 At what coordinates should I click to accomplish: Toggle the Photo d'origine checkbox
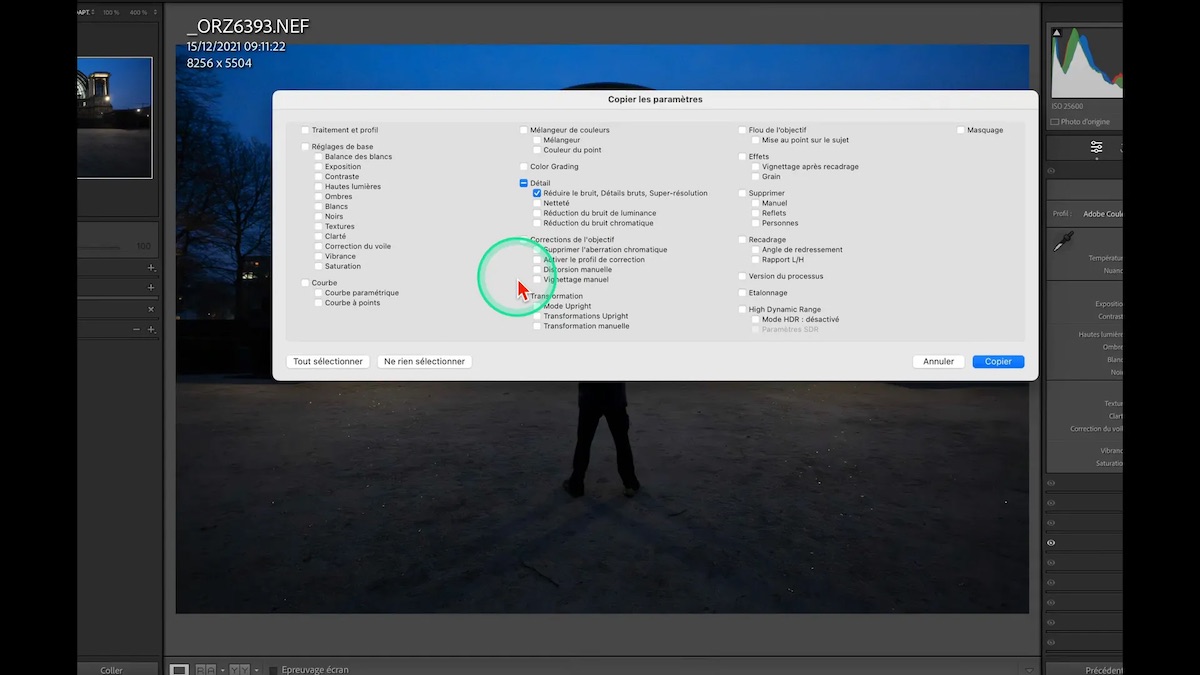click(x=1055, y=122)
